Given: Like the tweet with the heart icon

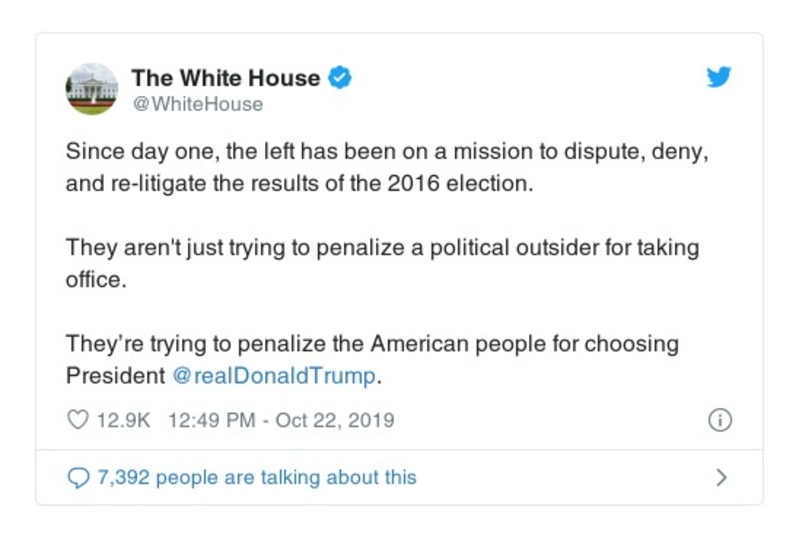Looking at the screenshot, I should click(77, 420).
